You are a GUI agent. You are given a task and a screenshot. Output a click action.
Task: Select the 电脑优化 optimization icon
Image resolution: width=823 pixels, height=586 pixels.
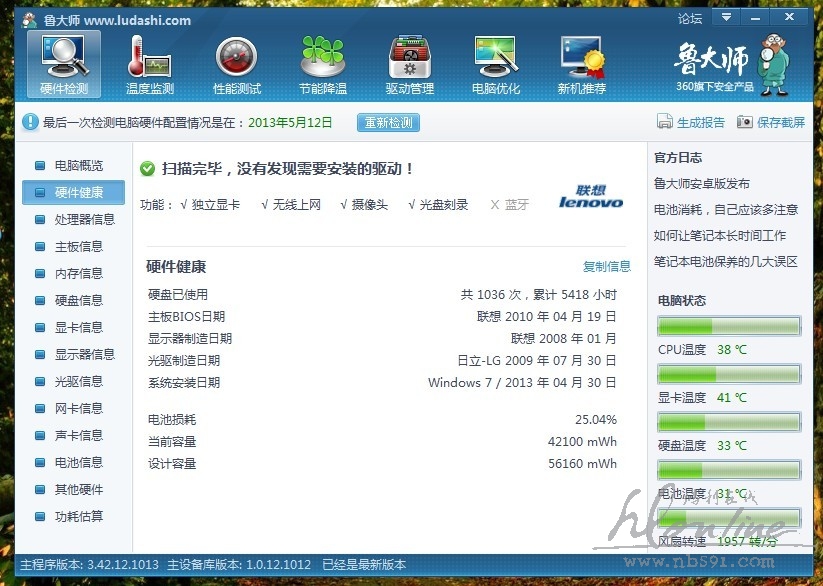click(x=495, y=57)
